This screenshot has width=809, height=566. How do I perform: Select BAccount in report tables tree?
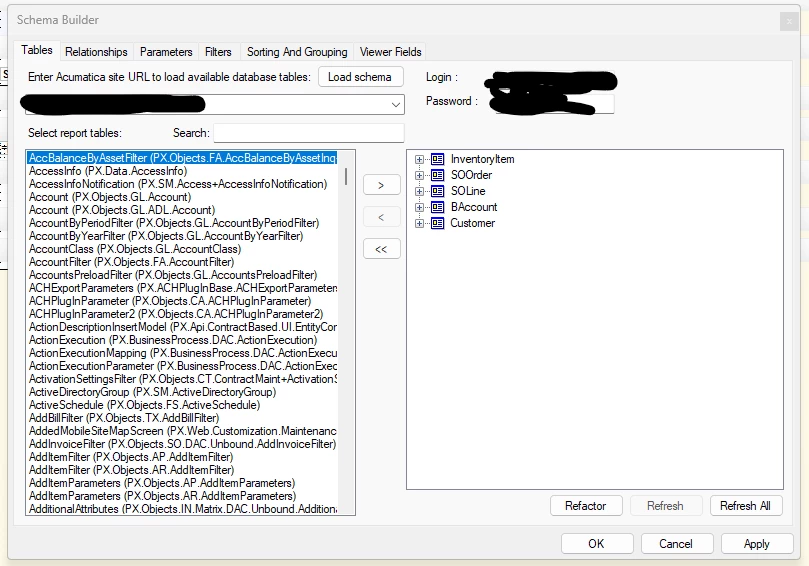coord(474,207)
